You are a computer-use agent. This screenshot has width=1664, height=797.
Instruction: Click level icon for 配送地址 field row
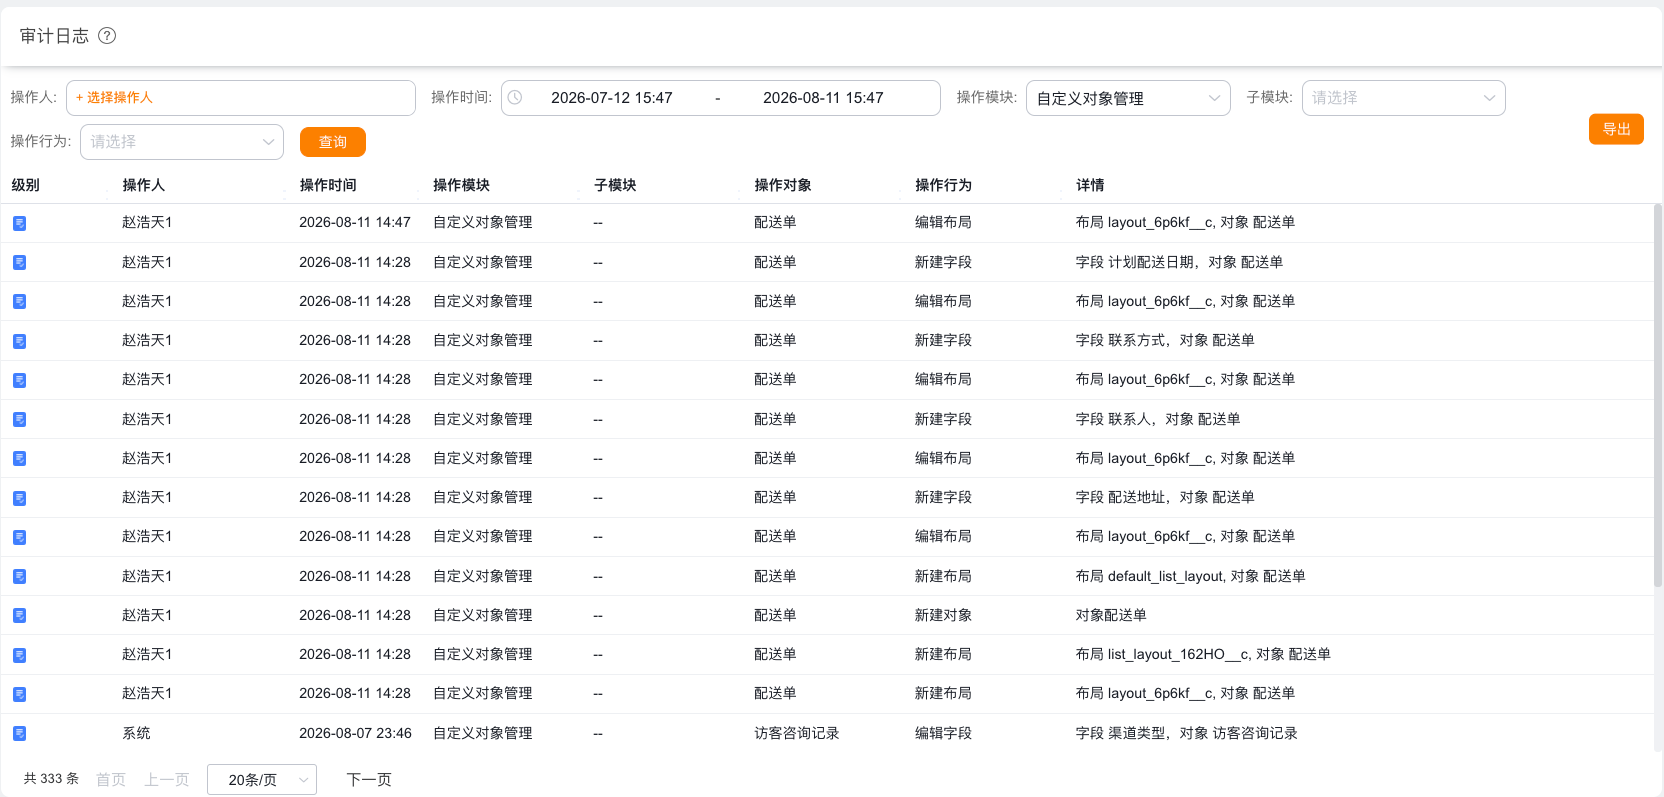pos(19,498)
